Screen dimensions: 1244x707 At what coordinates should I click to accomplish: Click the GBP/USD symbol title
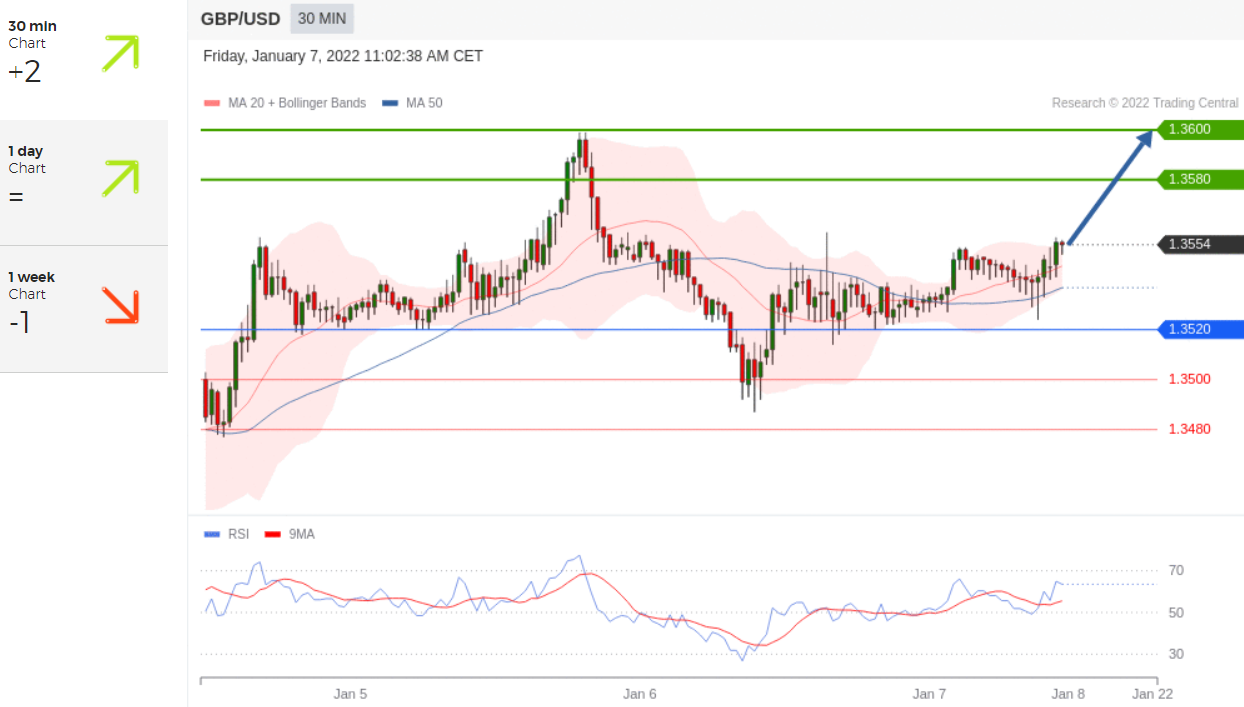click(x=241, y=18)
